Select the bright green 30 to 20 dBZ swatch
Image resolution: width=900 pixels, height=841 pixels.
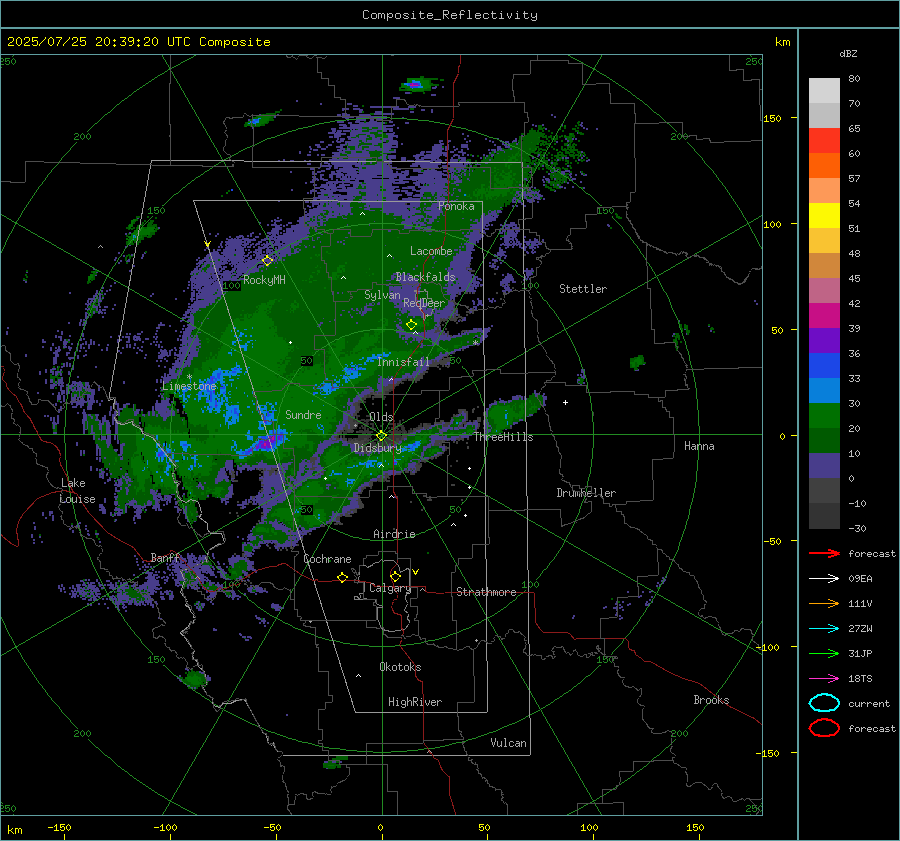(x=824, y=416)
